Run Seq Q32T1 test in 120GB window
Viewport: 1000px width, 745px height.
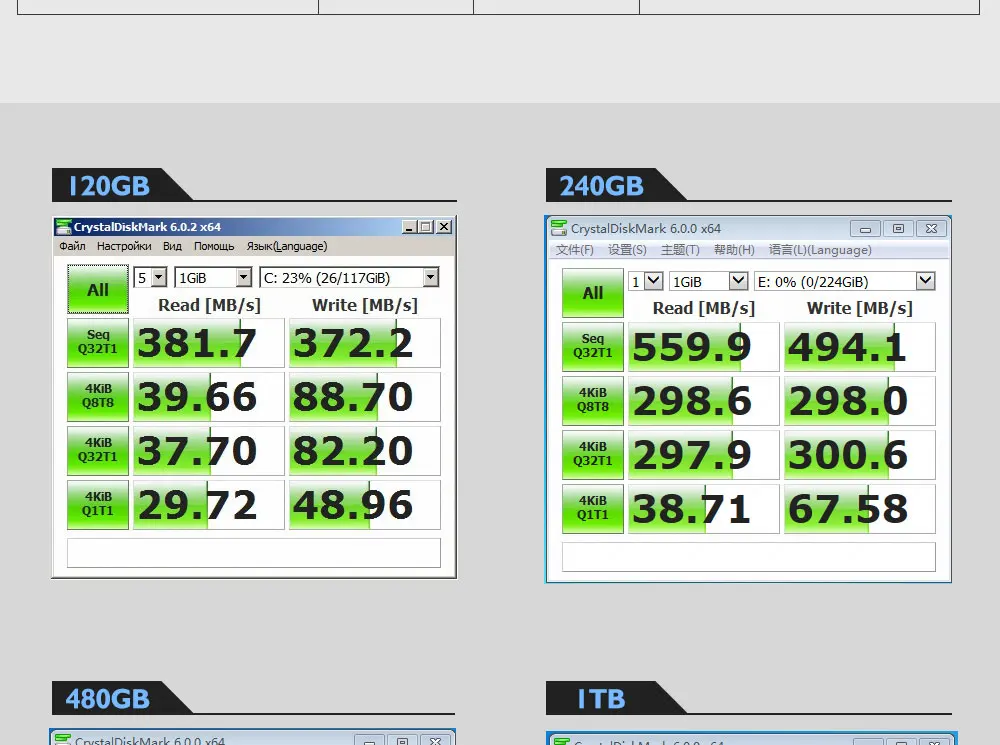[x=98, y=343]
